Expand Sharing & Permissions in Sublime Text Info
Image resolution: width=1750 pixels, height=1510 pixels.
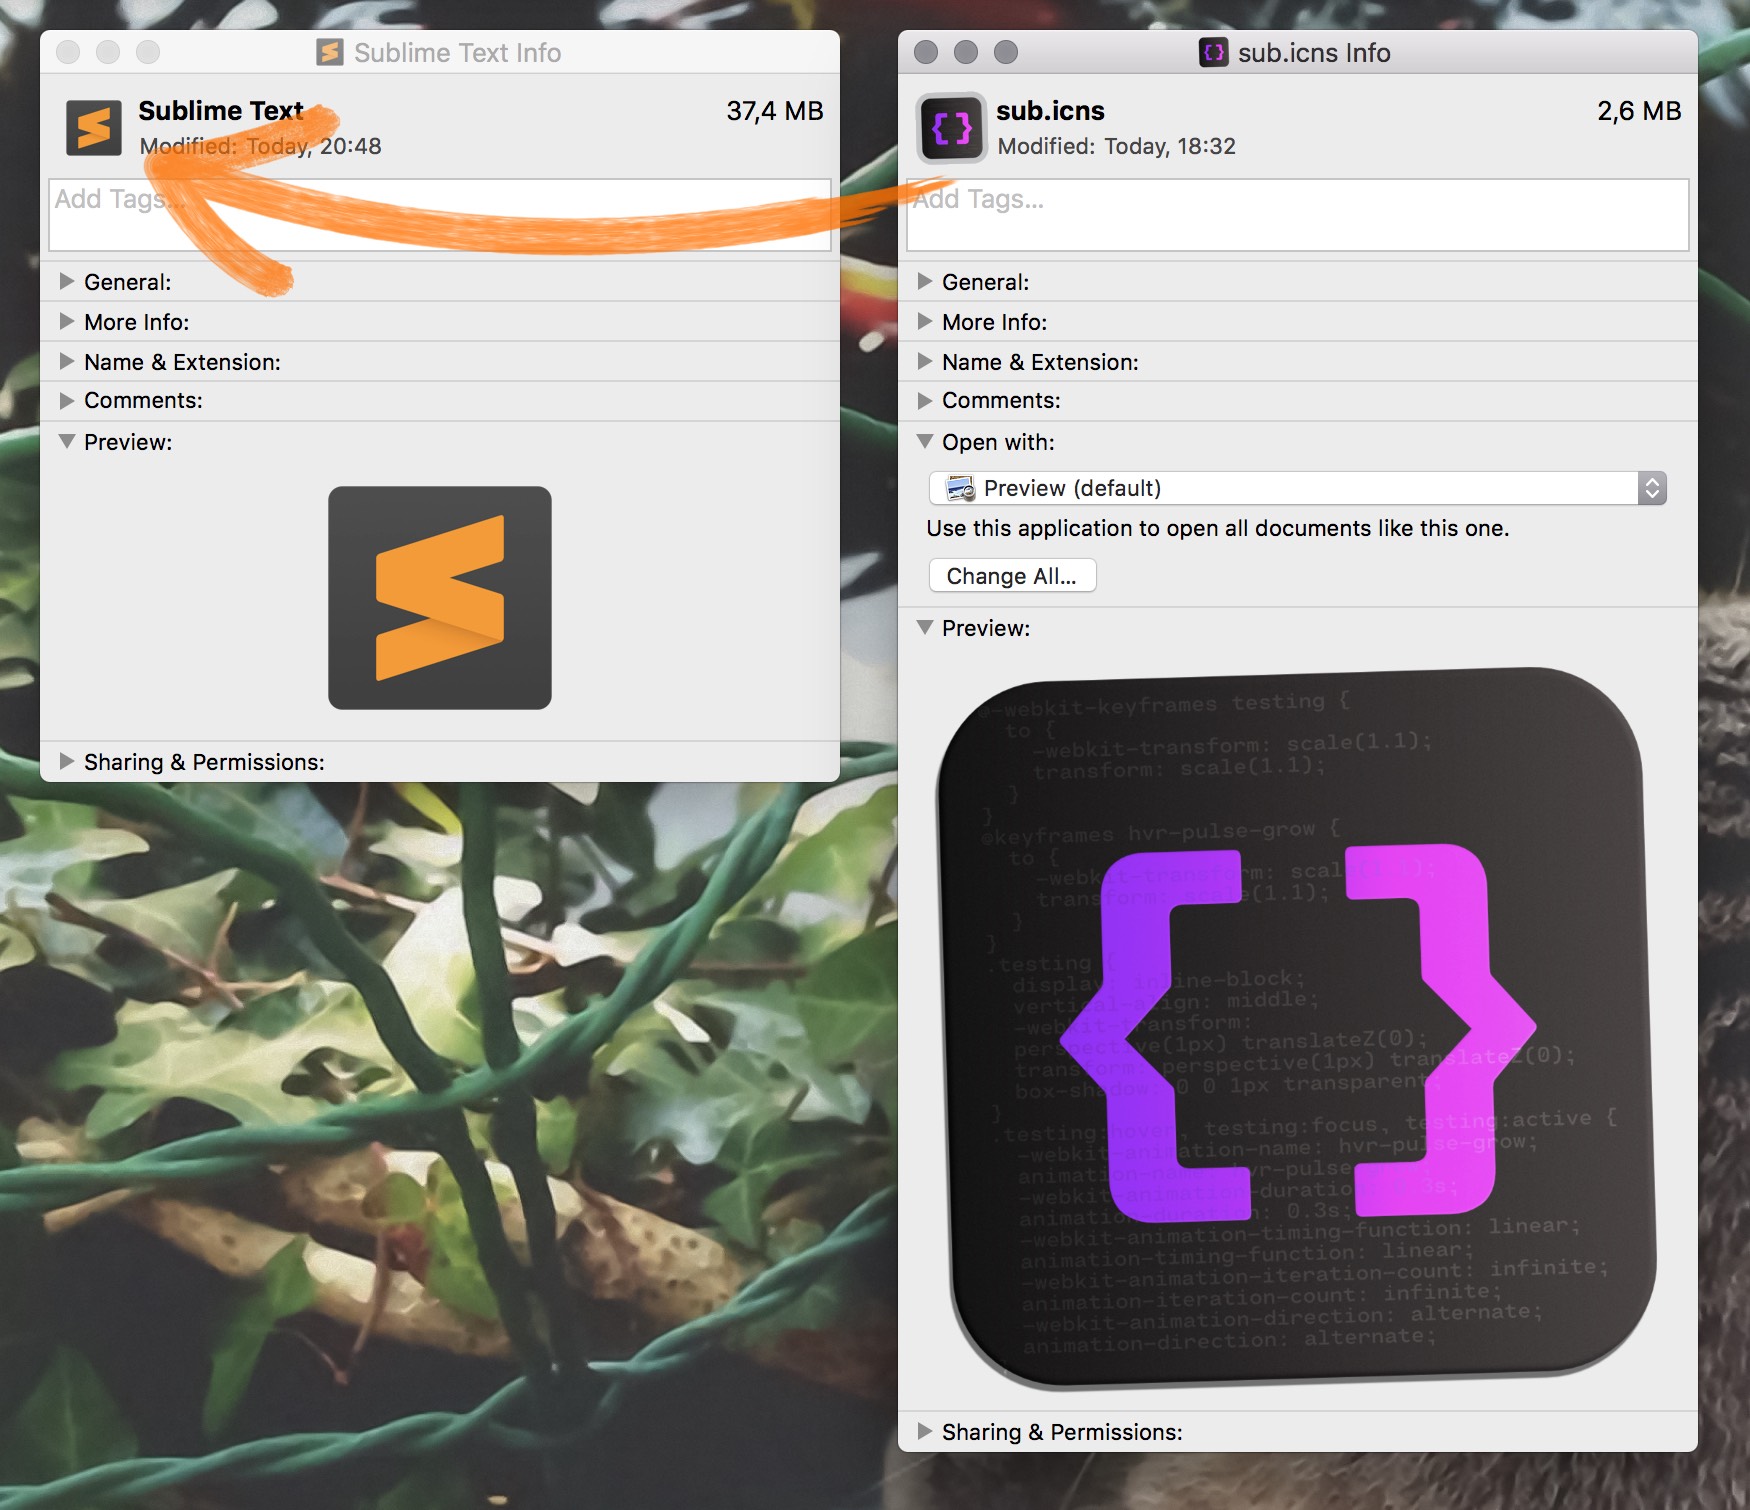coord(67,761)
